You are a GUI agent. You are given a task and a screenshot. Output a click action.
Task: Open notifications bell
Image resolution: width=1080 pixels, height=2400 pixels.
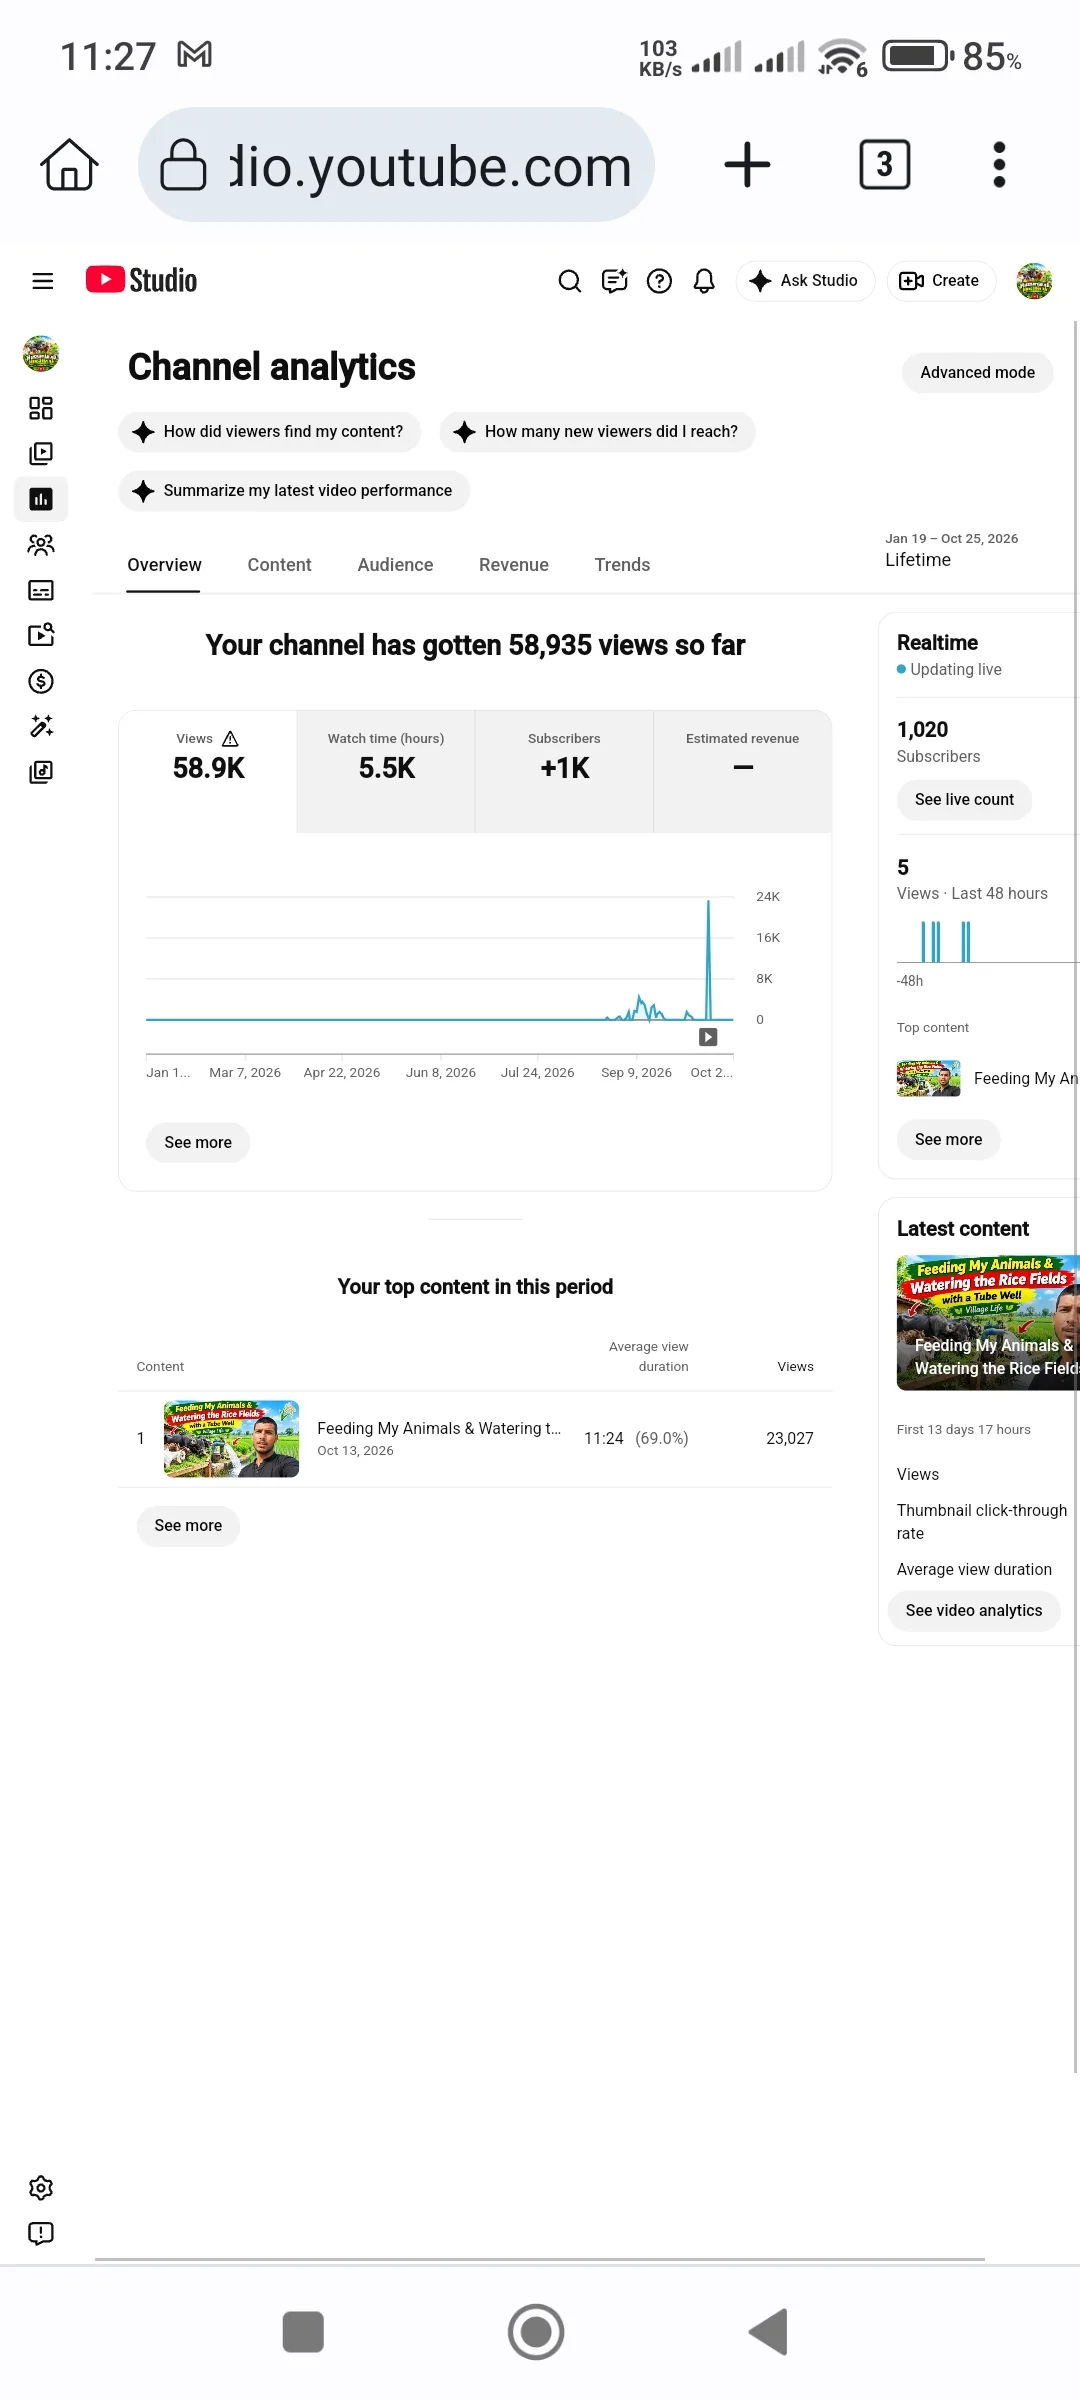click(x=704, y=281)
